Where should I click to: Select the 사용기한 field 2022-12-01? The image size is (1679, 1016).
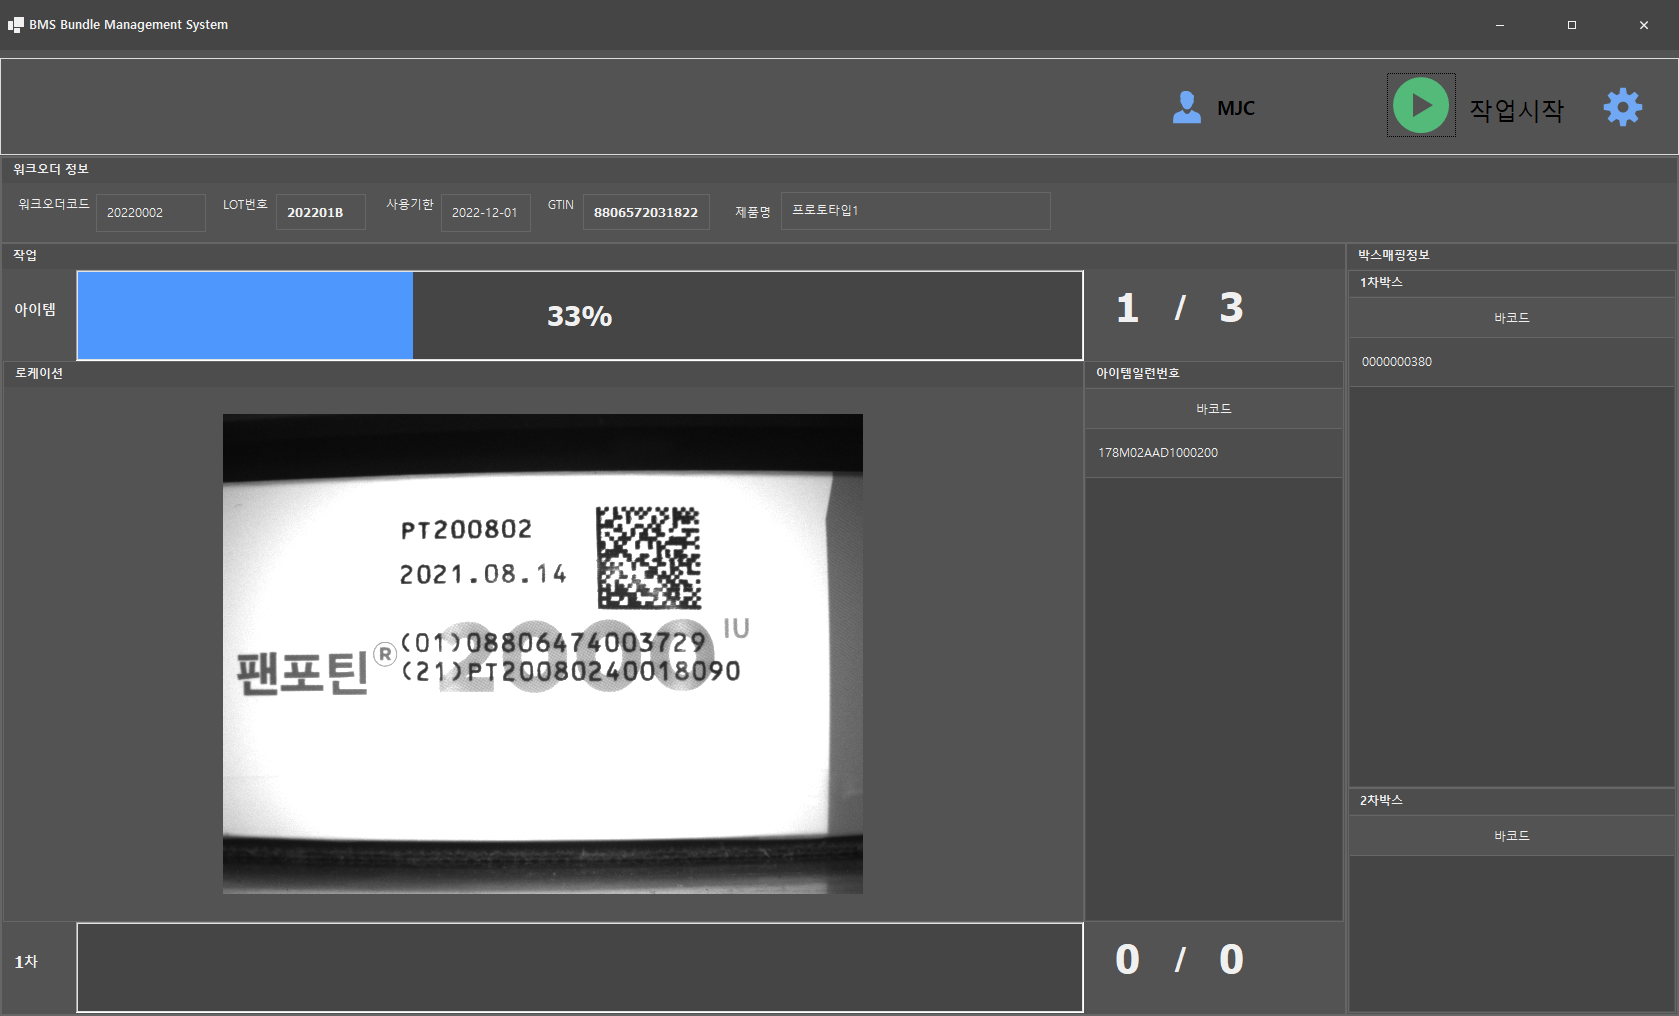[486, 212]
